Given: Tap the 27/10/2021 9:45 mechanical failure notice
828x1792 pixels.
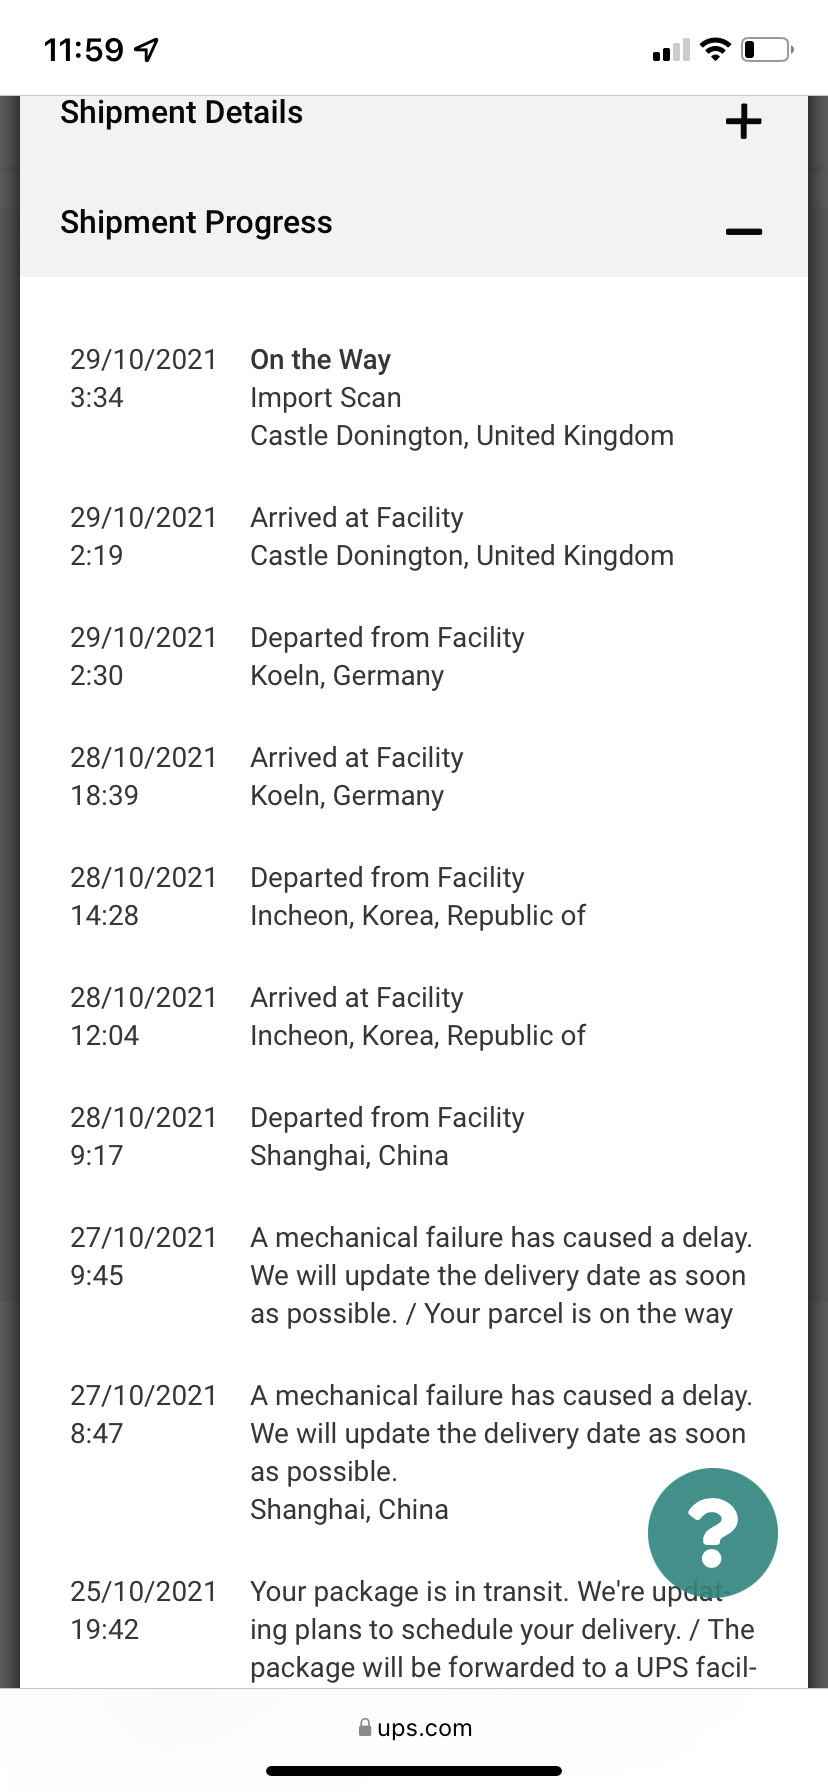Looking at the screenshot, I should pos(500,1276).
